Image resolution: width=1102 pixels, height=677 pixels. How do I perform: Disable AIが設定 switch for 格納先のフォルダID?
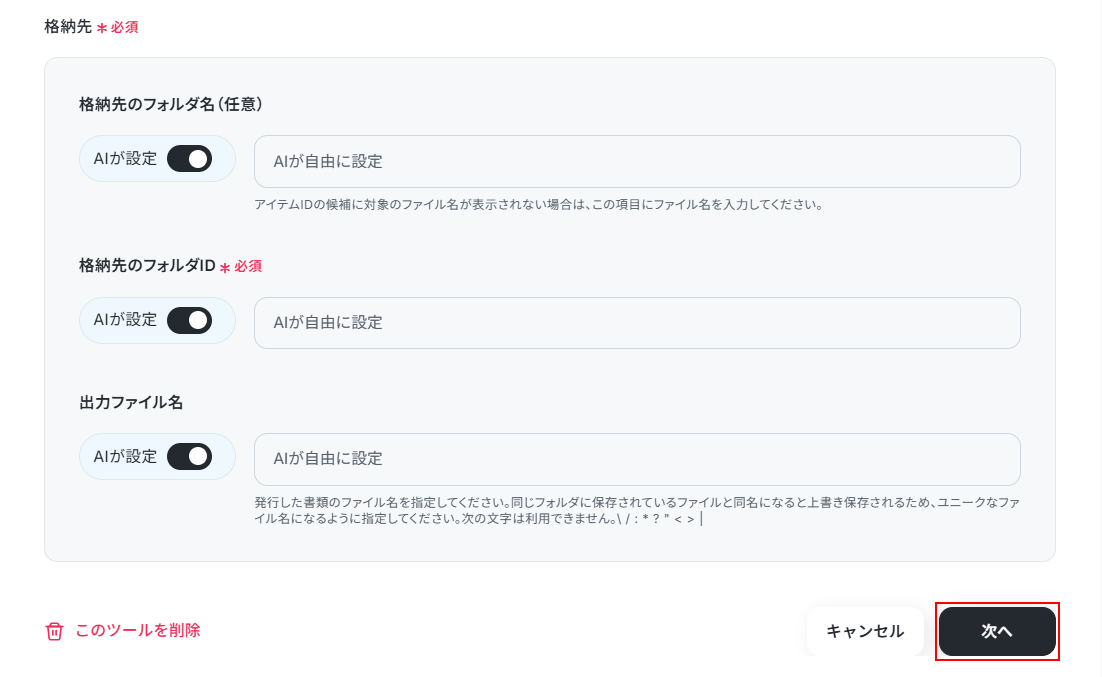click(x=190, y=321)
